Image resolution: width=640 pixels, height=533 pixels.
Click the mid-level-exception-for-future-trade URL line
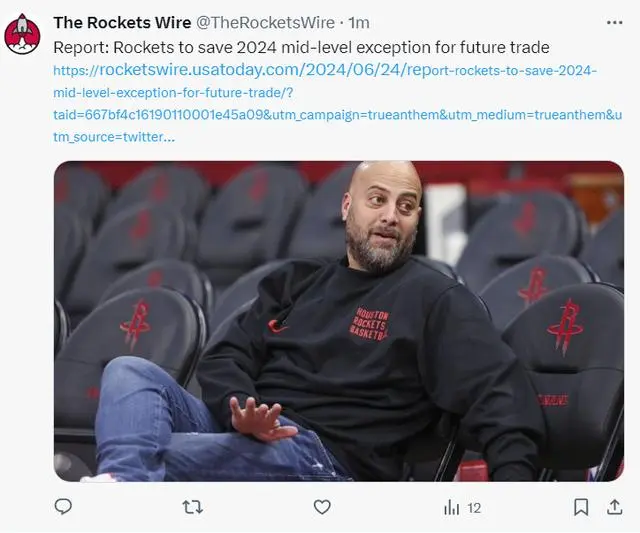point(173,93)
